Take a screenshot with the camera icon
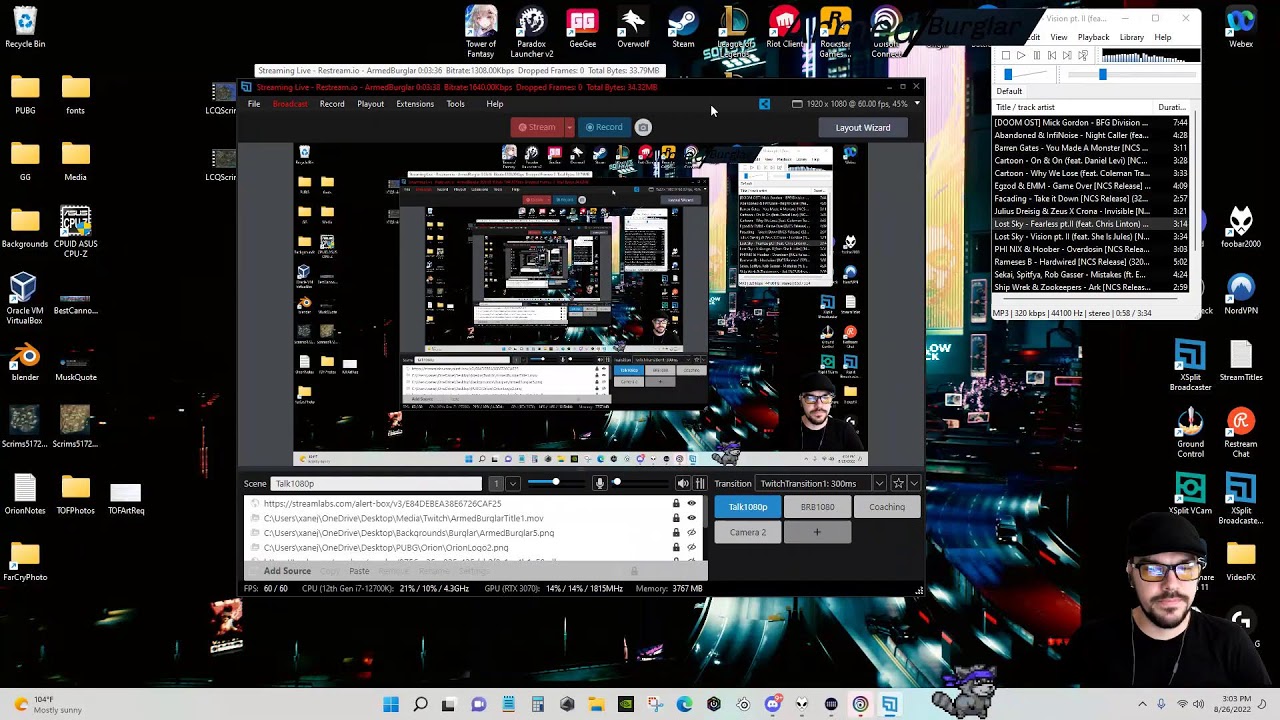This screenshot has width=1280, height=720. click(643, 127)
